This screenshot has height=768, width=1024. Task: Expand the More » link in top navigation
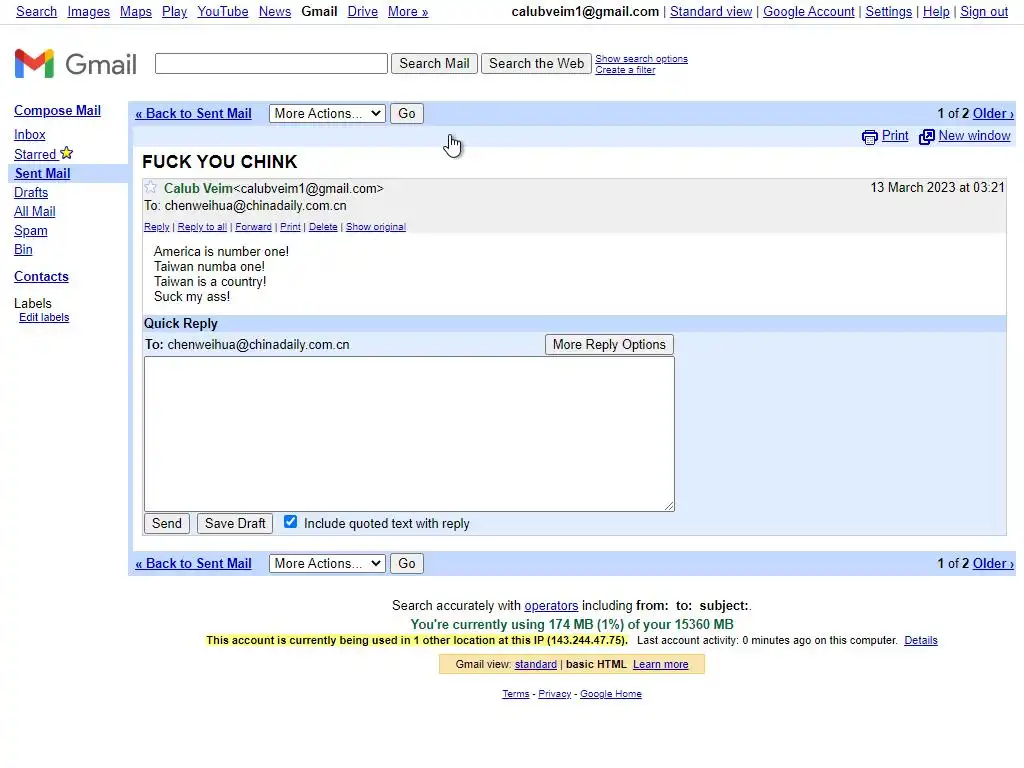pos(408,12)
